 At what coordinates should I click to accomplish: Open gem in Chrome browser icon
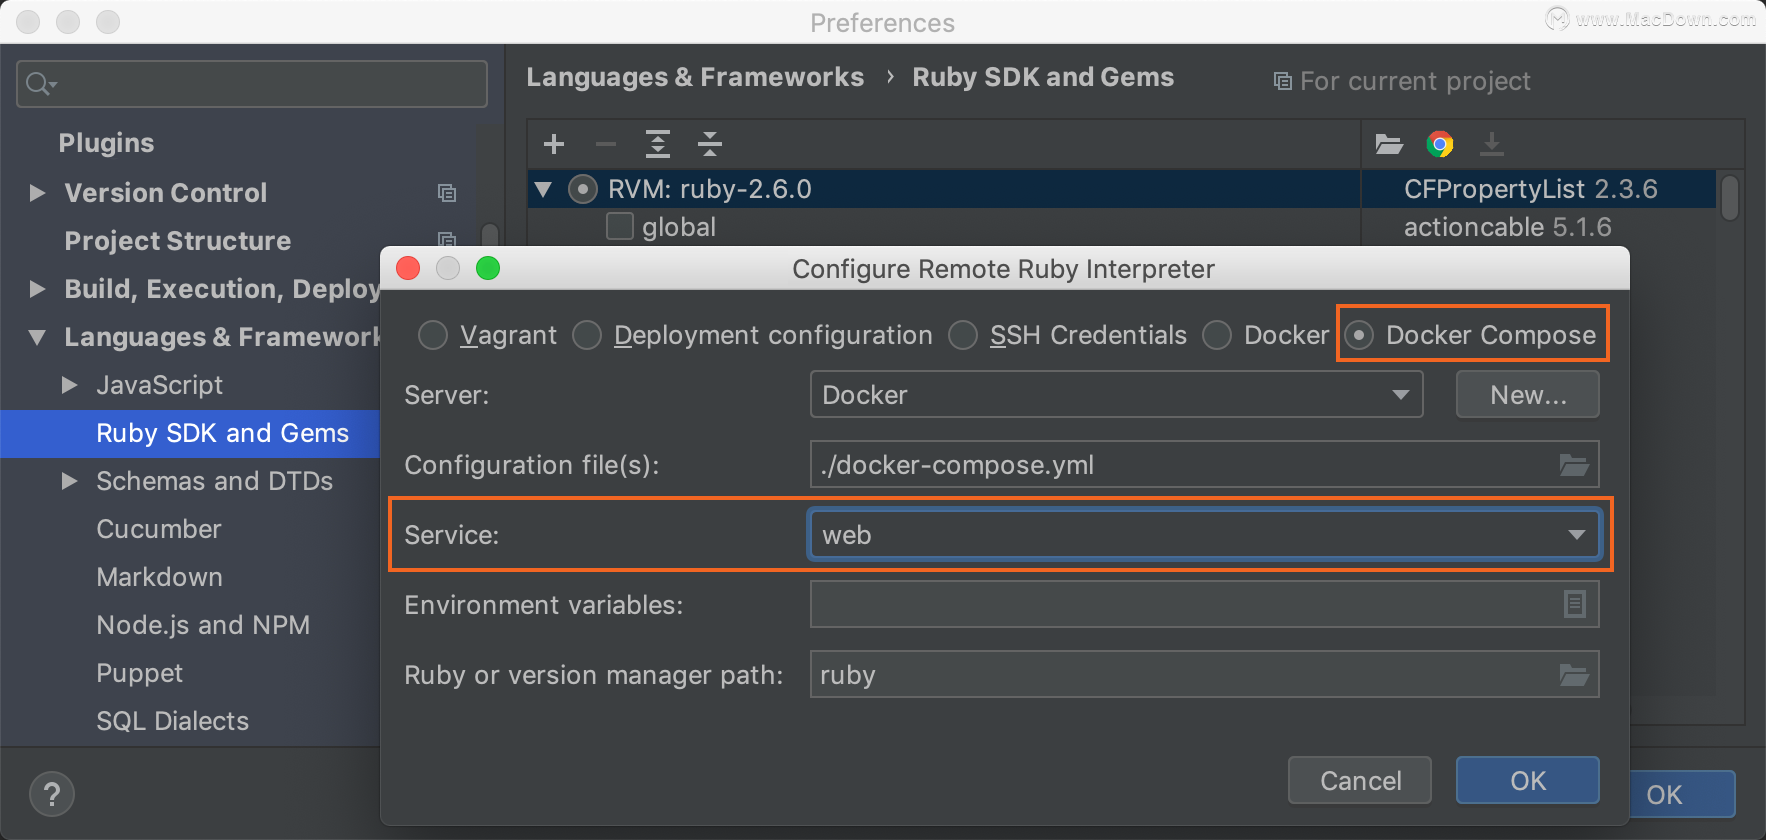1440,144
